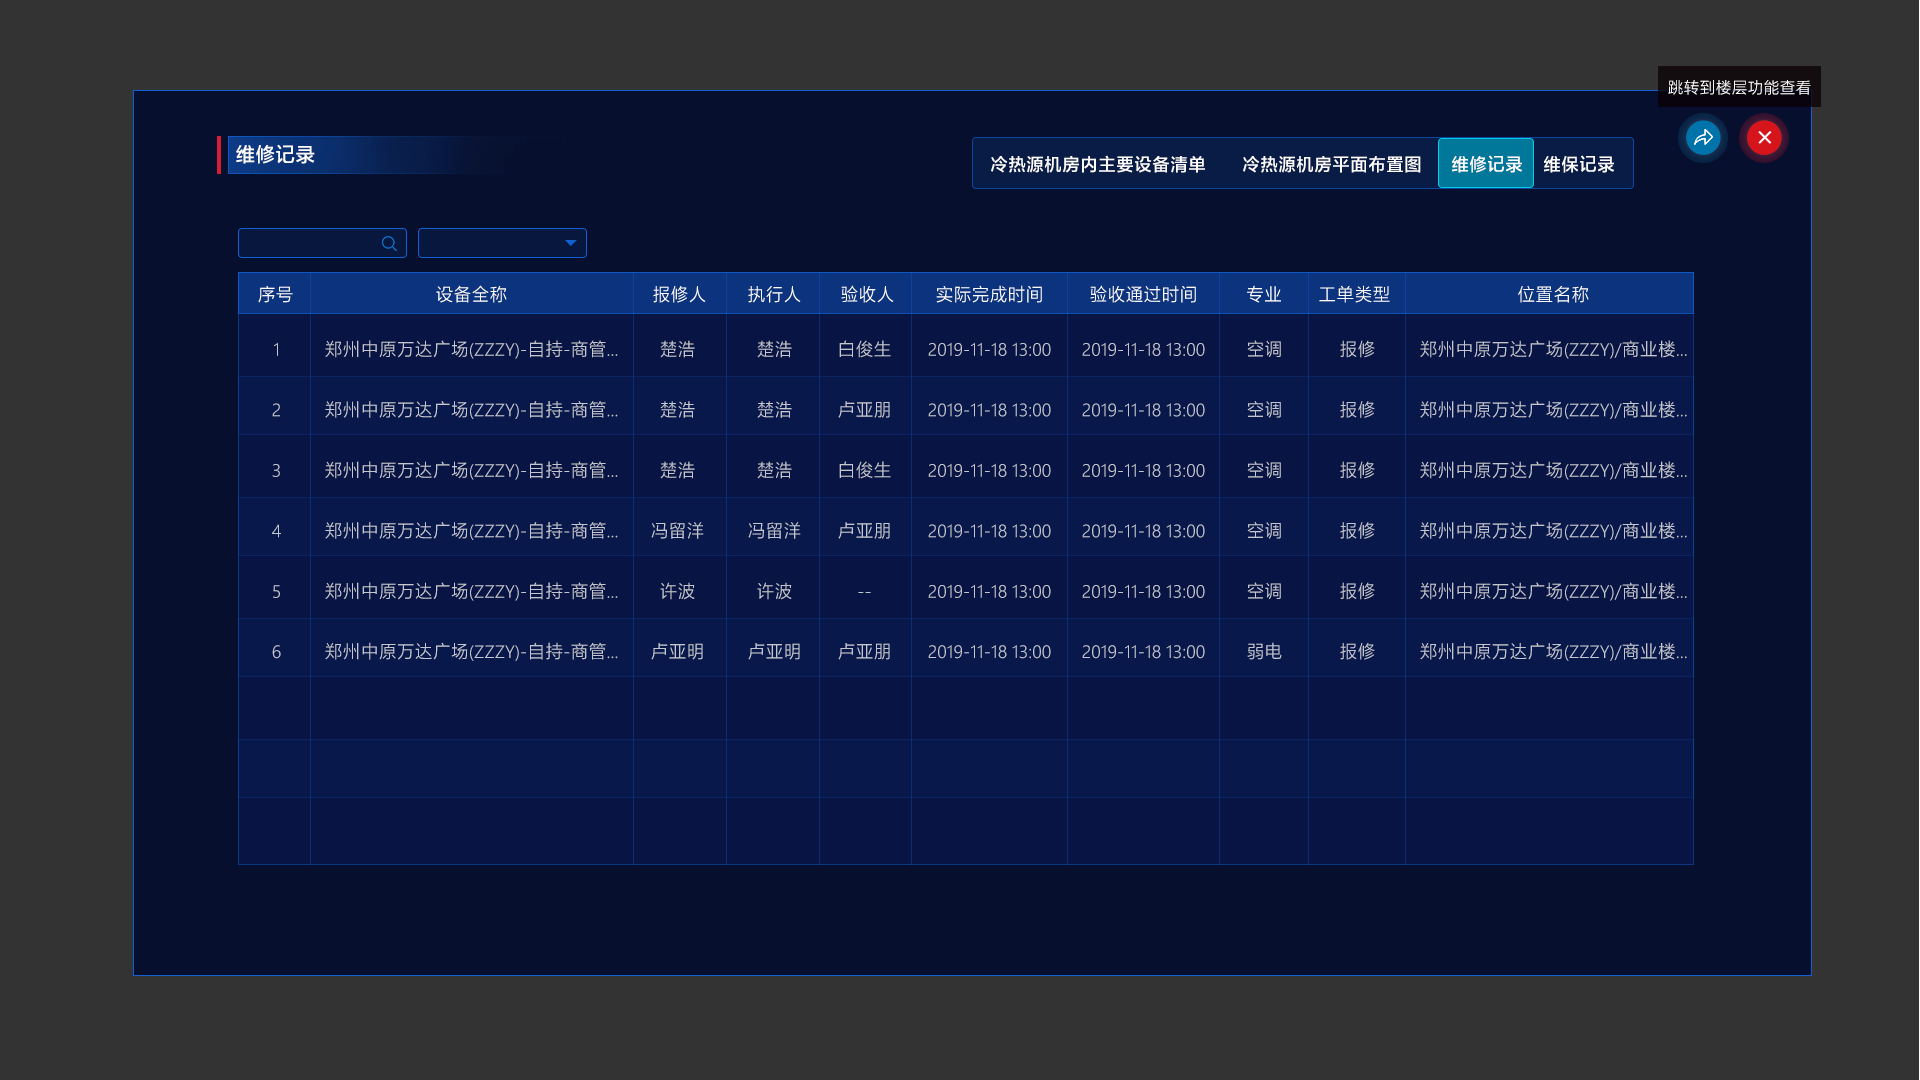Image resolution: width=1920 pixels, height=1080 pixels.
Task: Click the 设备全称 column header
Action: 471,295
